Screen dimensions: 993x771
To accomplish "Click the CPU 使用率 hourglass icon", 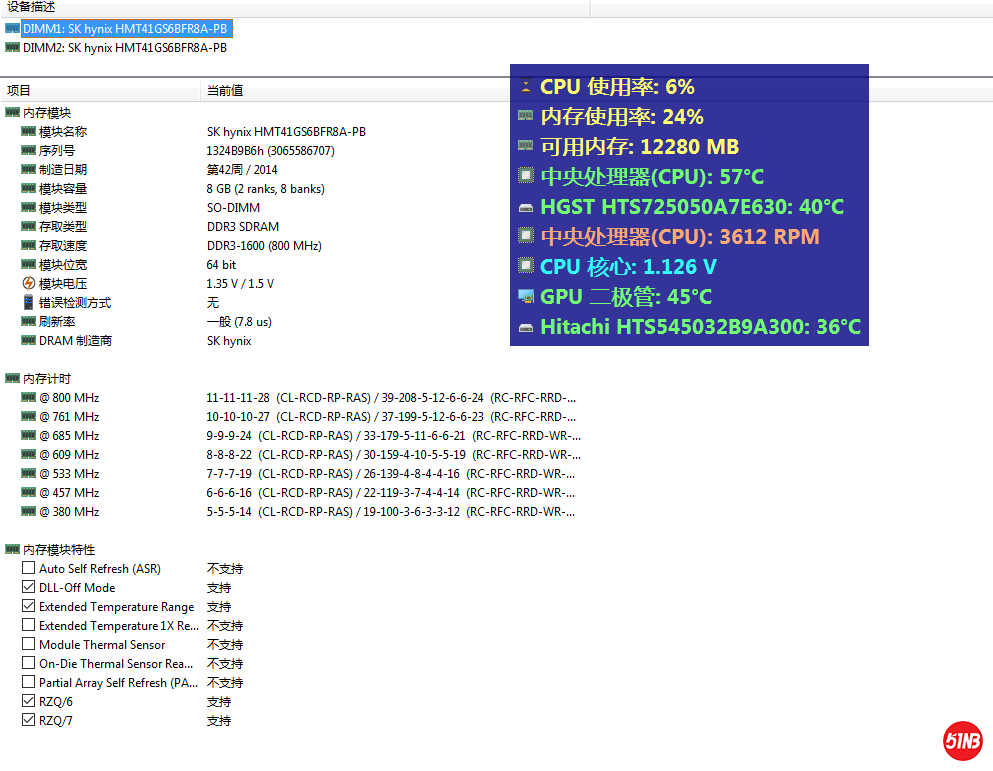I will point(526,87).
